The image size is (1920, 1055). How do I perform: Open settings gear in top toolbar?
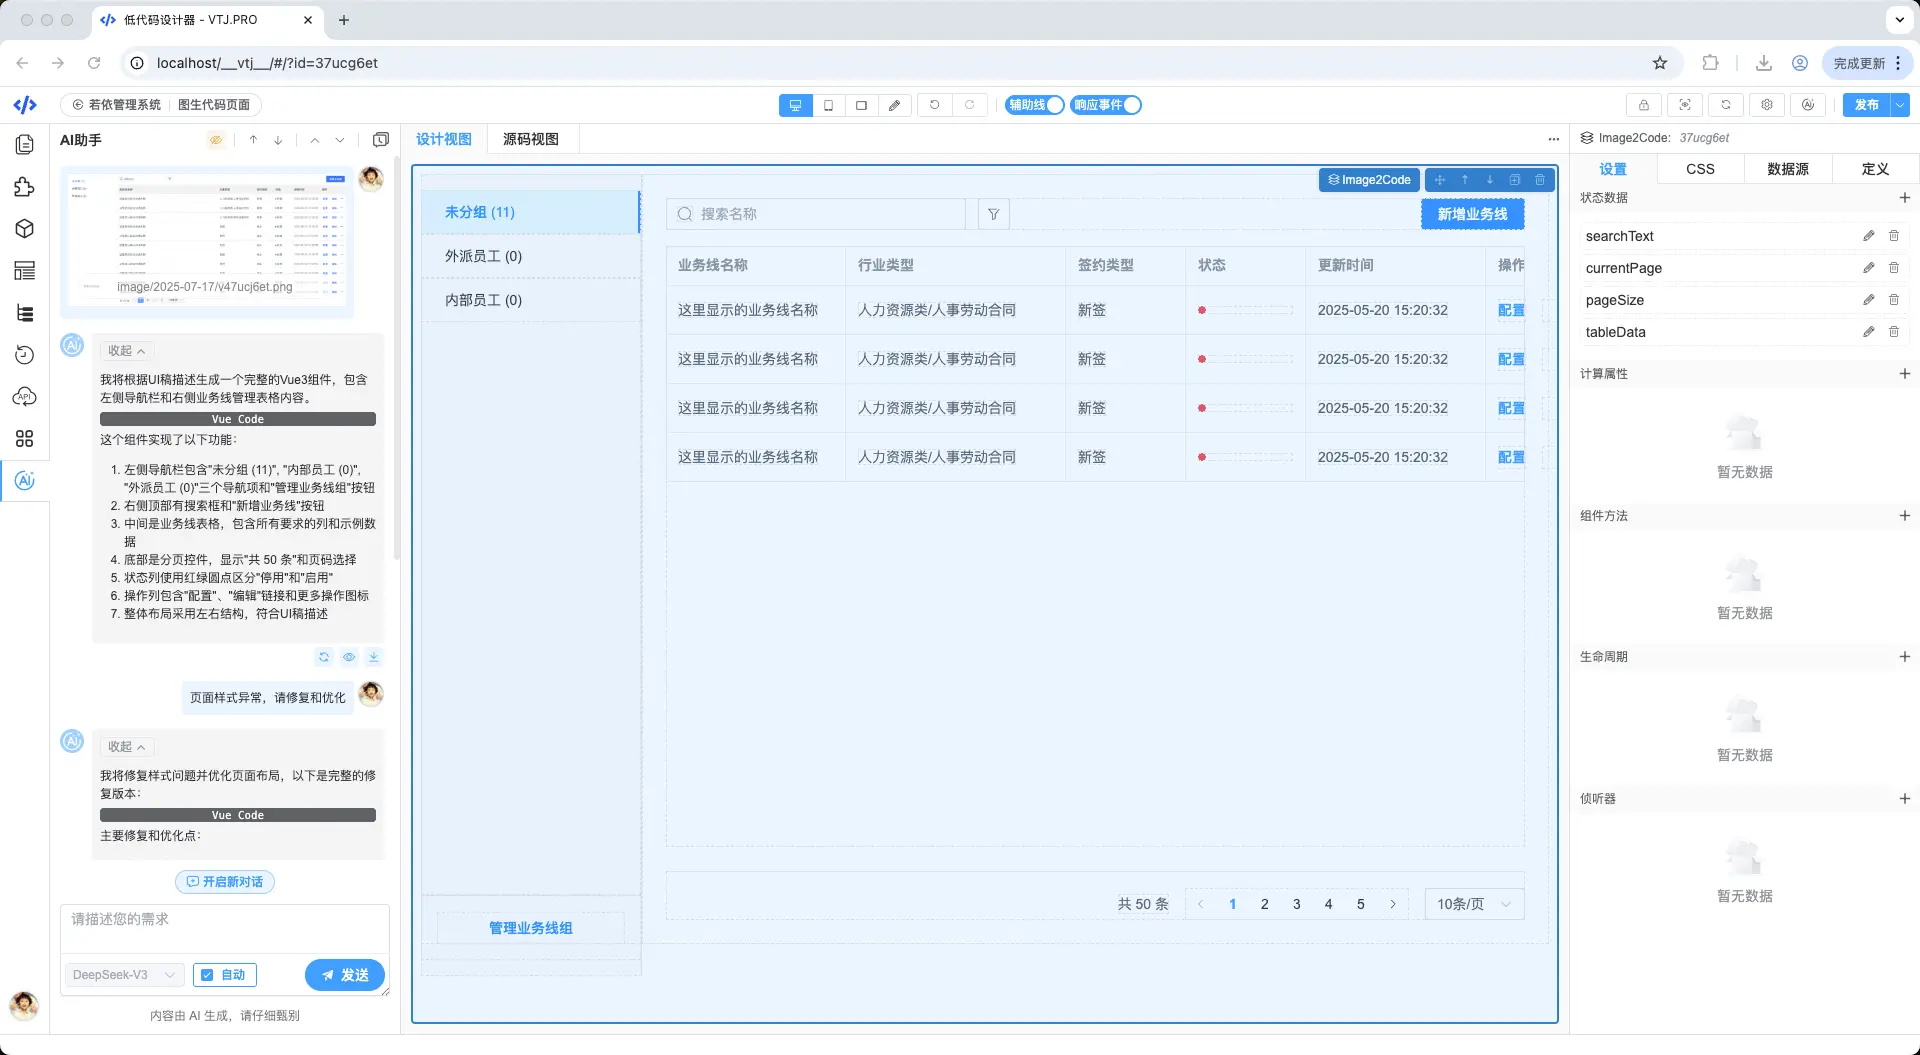(x=1767, y=105)
